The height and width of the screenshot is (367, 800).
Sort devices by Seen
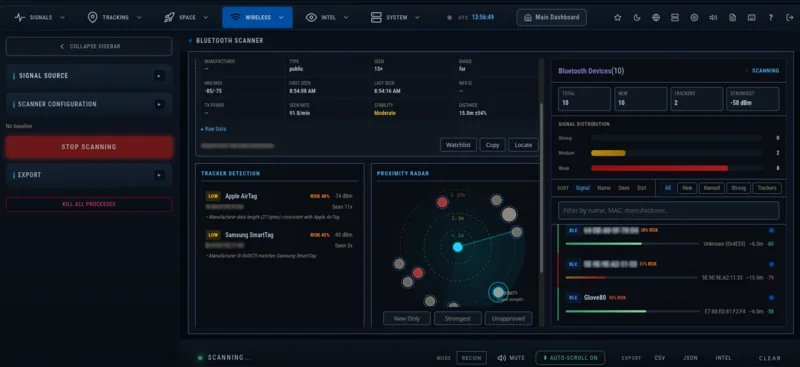point(624,188)
